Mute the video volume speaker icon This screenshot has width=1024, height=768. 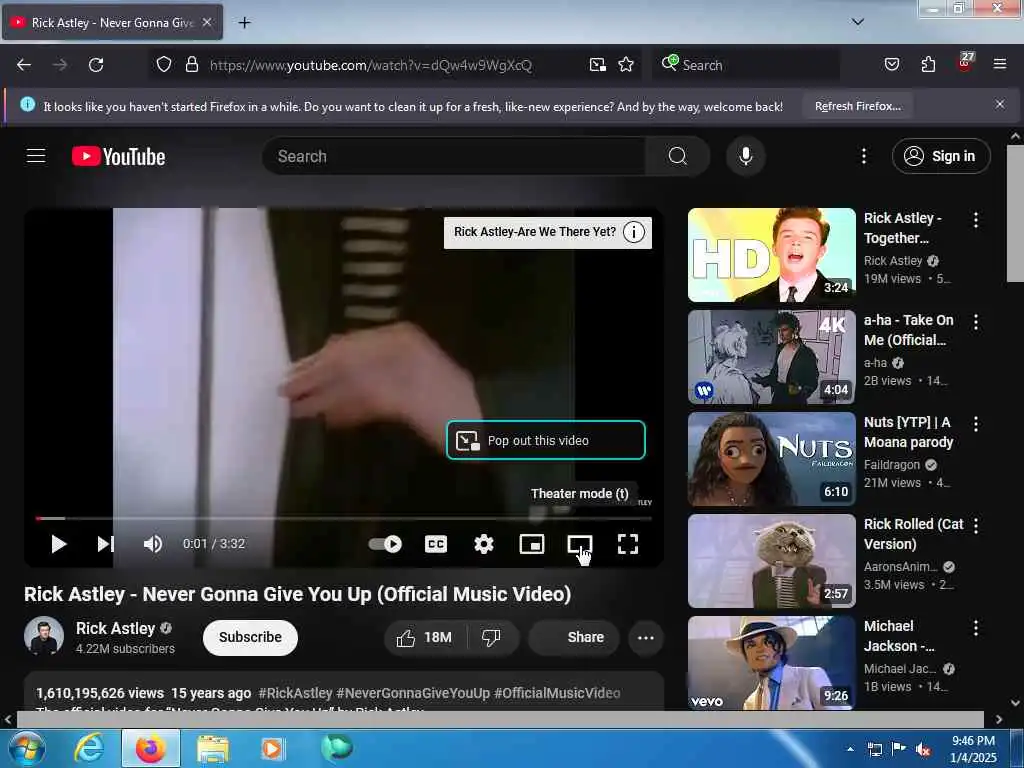(153, 544)
